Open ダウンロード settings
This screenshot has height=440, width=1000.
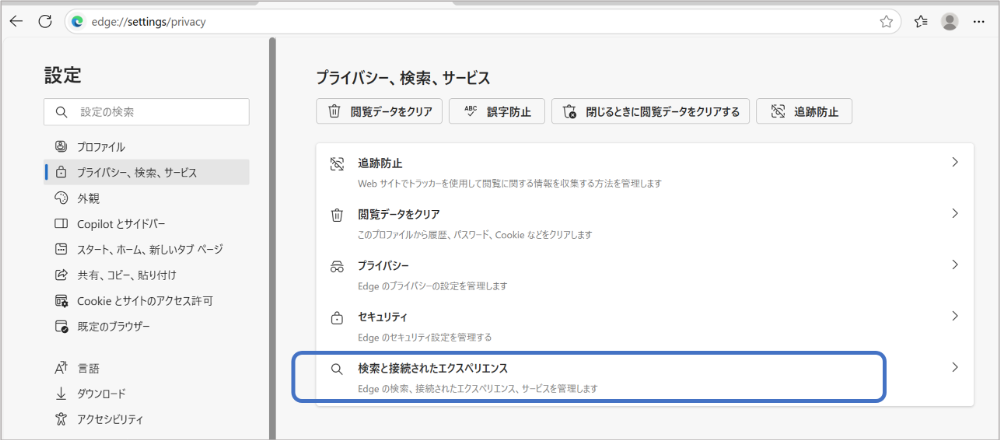147,393
